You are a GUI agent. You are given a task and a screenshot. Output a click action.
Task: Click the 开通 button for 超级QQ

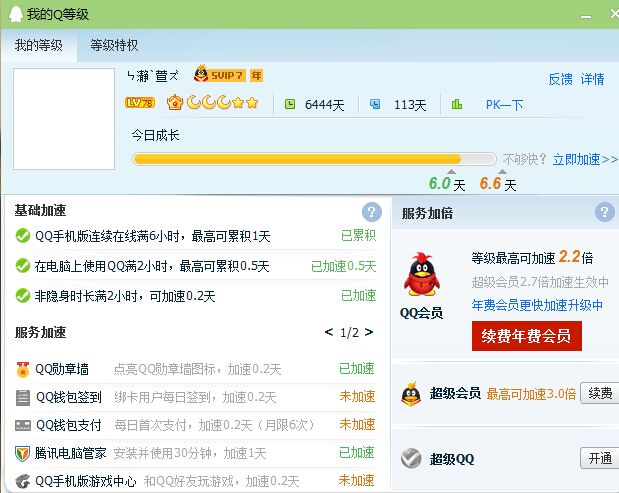(600, 458)
